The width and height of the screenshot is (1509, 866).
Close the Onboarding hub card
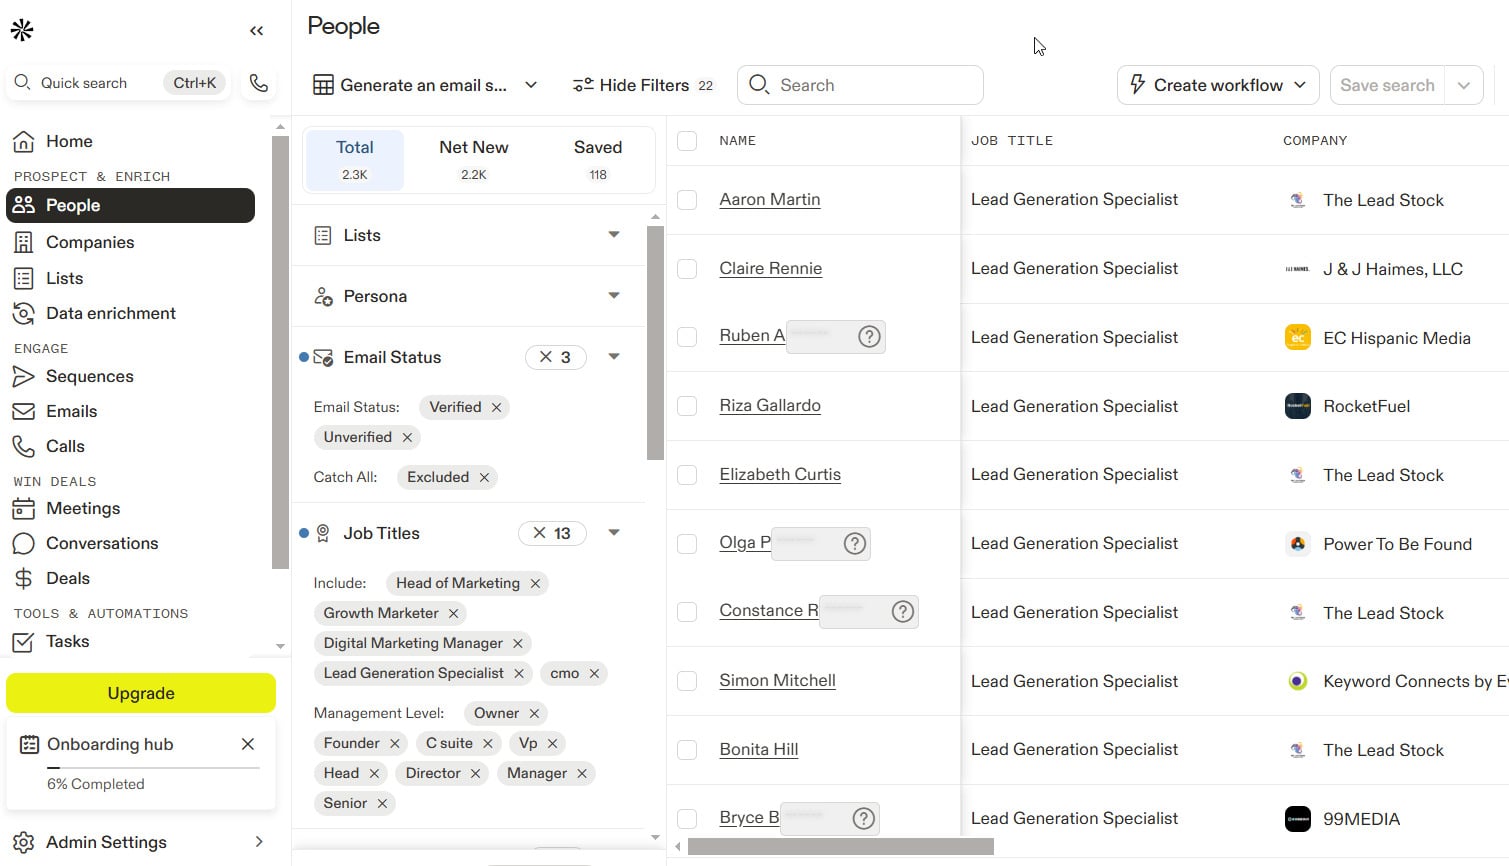(248, 744)
